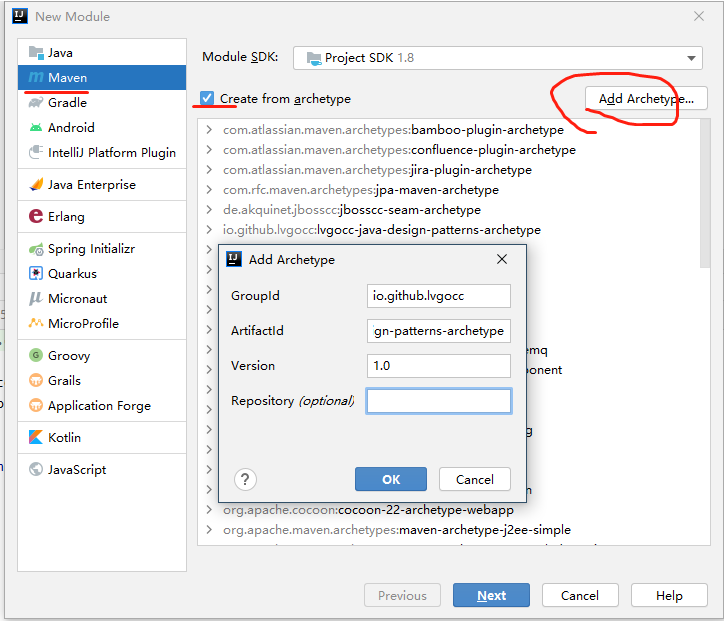This screenshot has width=724, height=621.
Task: Select the Application Forge icon
Action: pyautogui.click(x=36, y=405)
